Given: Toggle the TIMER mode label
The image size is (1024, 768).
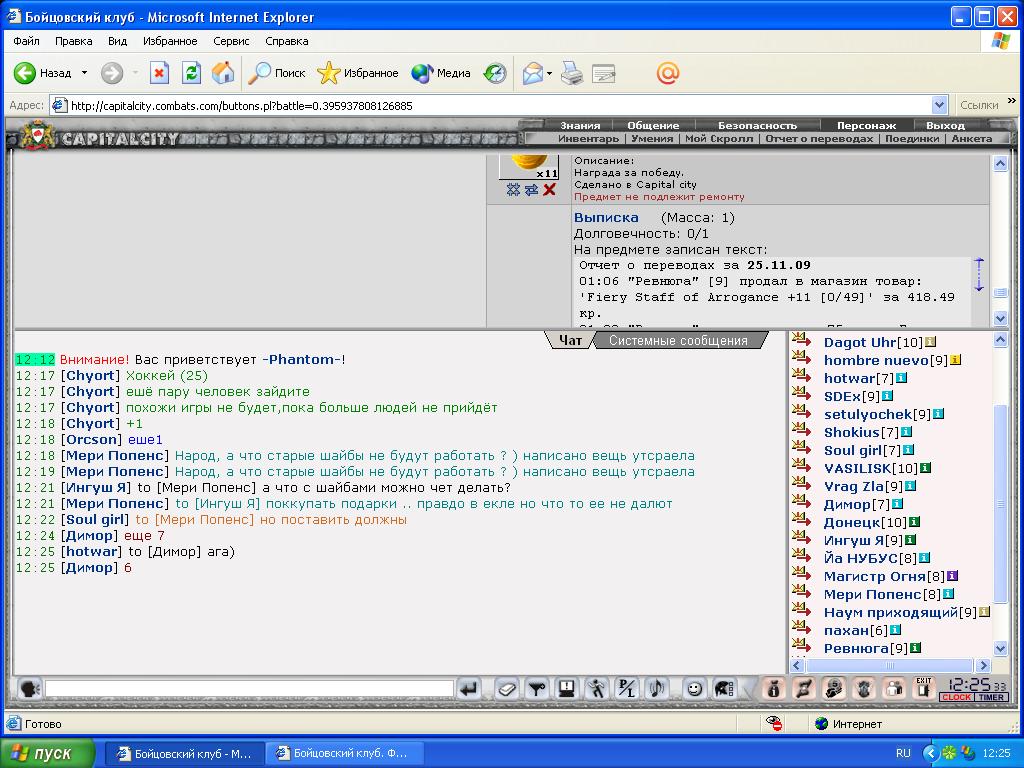Looking at the screenshot, I should [x=991, y=697].
